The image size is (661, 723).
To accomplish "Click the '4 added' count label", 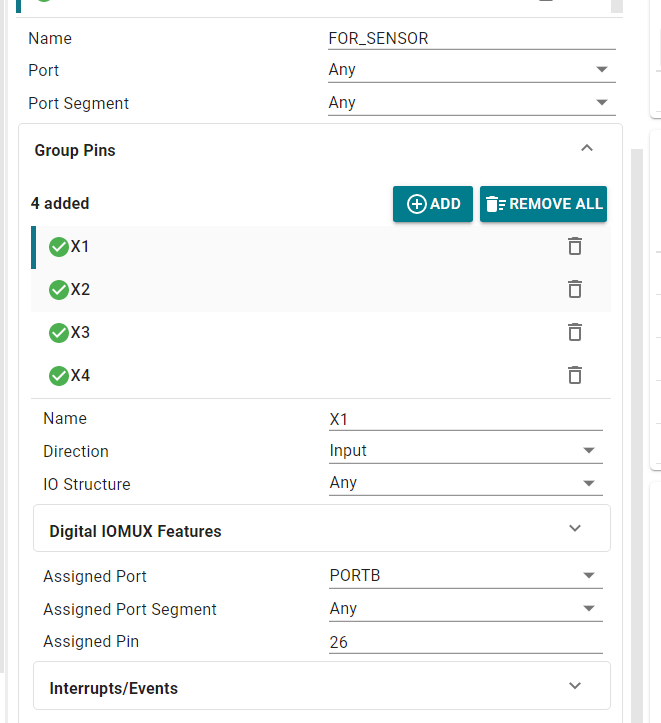I will pyautogui.click(x=60, y=203).
